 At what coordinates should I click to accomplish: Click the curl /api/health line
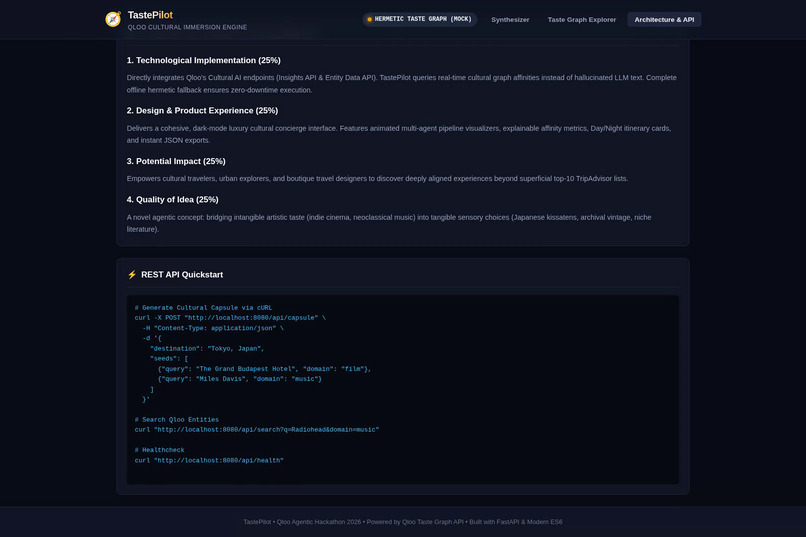click(209, 460)
